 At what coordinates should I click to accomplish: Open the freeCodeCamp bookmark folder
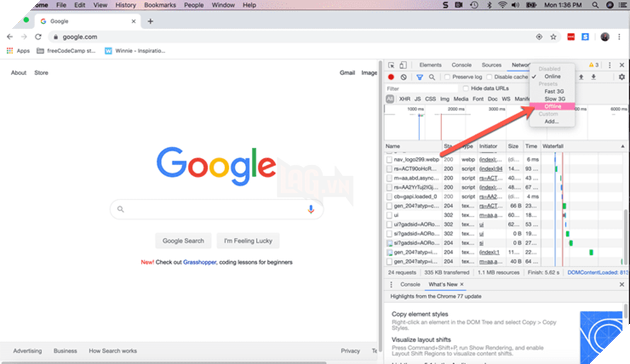coord(66,51)
